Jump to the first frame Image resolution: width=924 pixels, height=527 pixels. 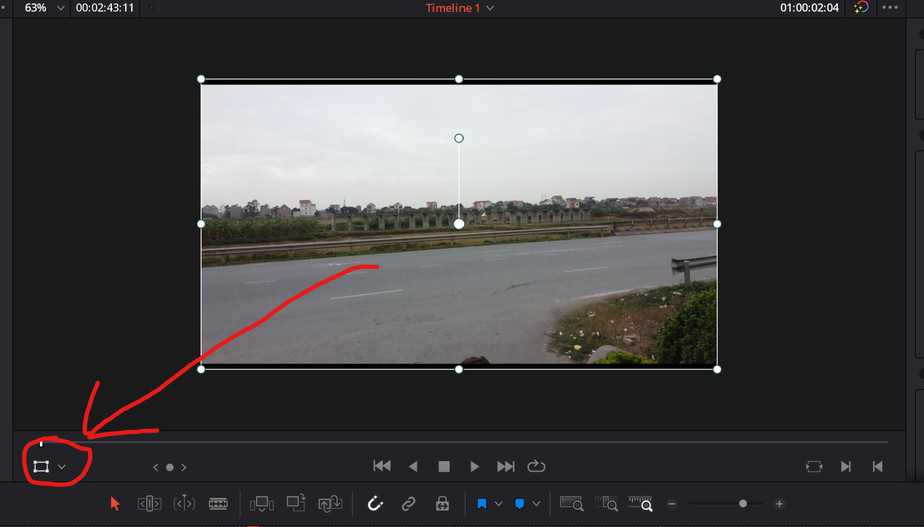click(x=382, y=466)
